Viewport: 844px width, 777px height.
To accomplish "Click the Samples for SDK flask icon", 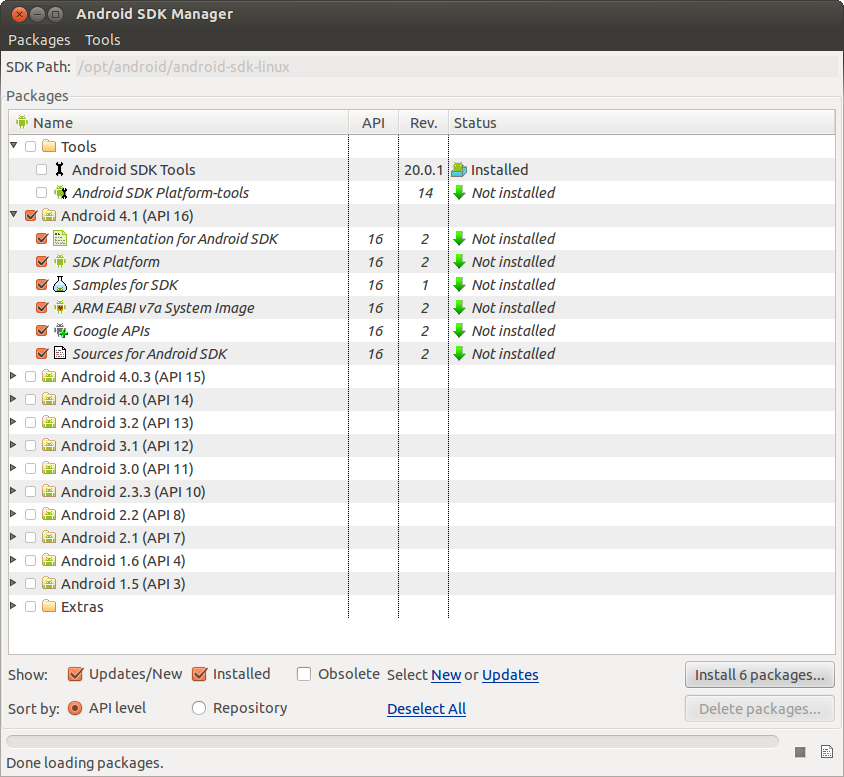I will click(60, 285).
